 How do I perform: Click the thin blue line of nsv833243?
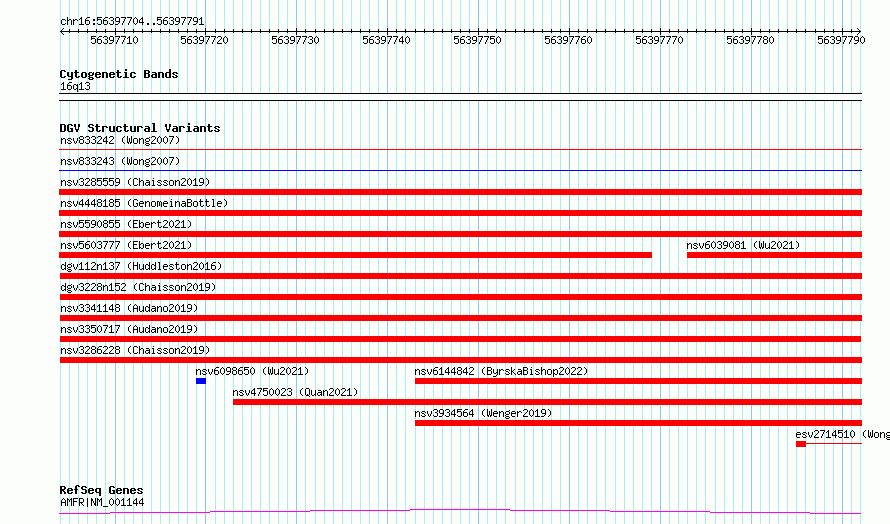(x=460, y=170)
